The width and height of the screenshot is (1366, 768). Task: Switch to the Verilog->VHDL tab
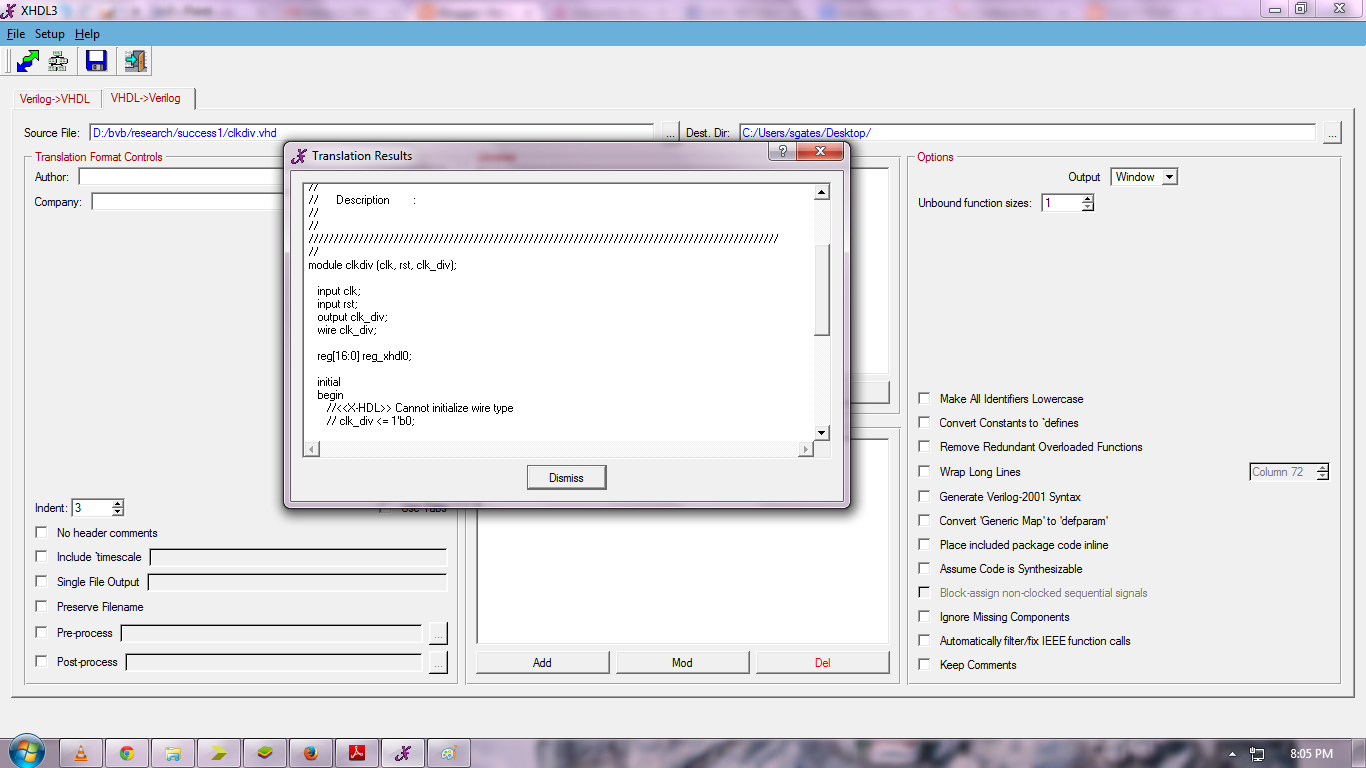54,98
